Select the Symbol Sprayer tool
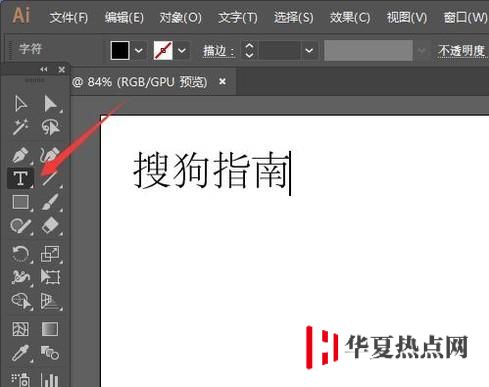Viewport: 489px width, 387px height. pos(21,379)
